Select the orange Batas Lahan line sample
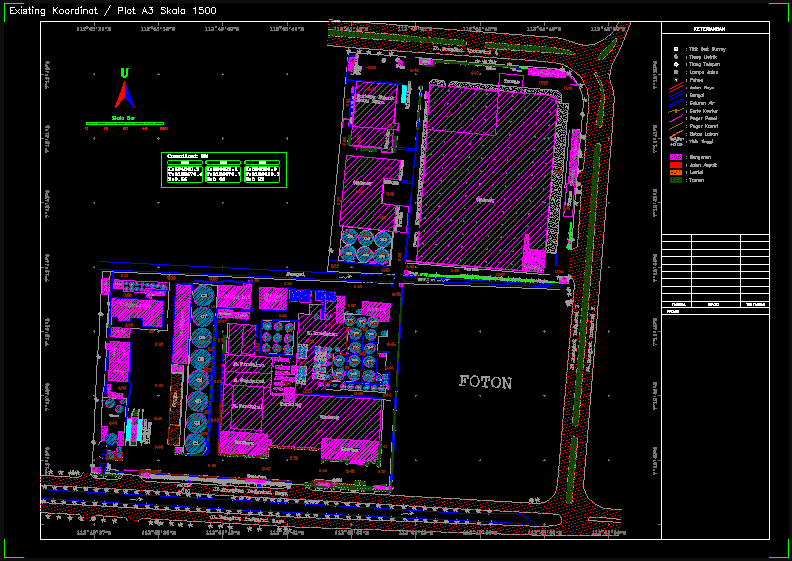Image resolution: width=792 pixels, height=561 pixels. [676, 134]
